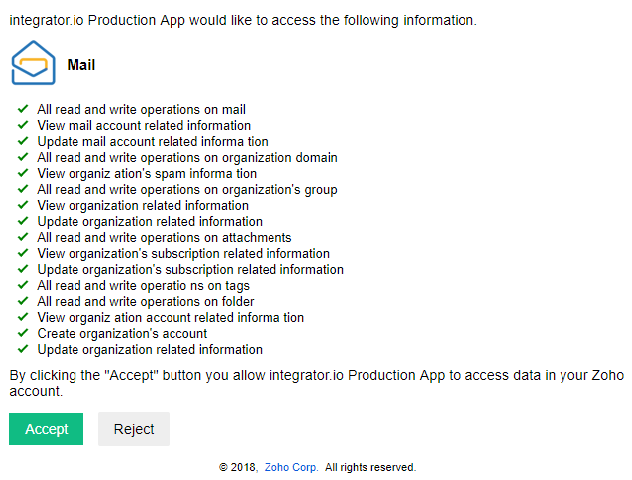632x480 pixels.
Task: Click the Mail envelope icon
Action: pyautogui.click(x=34, y=63)
